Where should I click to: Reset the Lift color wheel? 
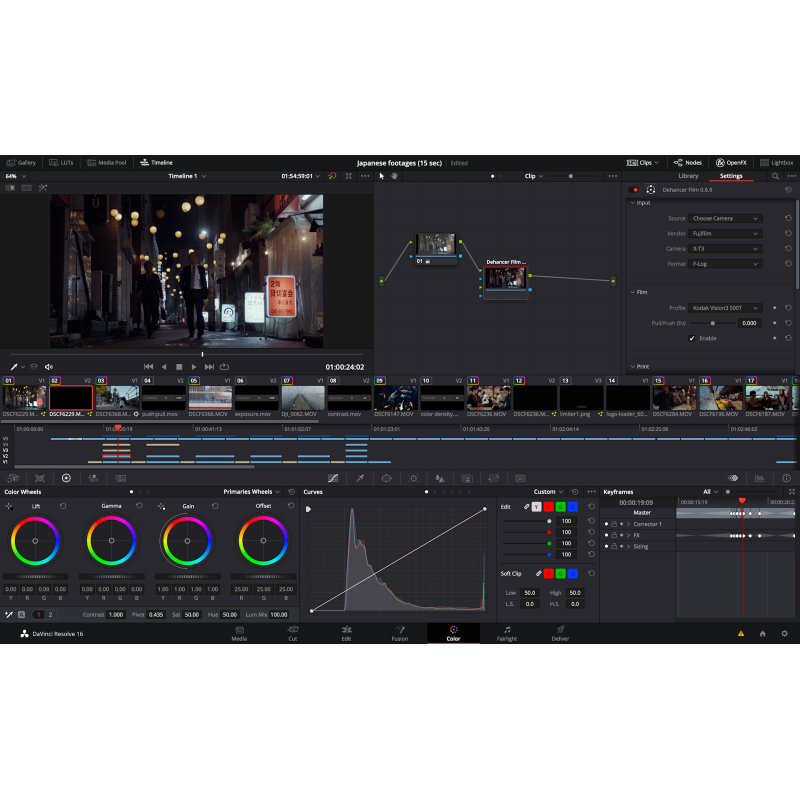tap(63, 506)
